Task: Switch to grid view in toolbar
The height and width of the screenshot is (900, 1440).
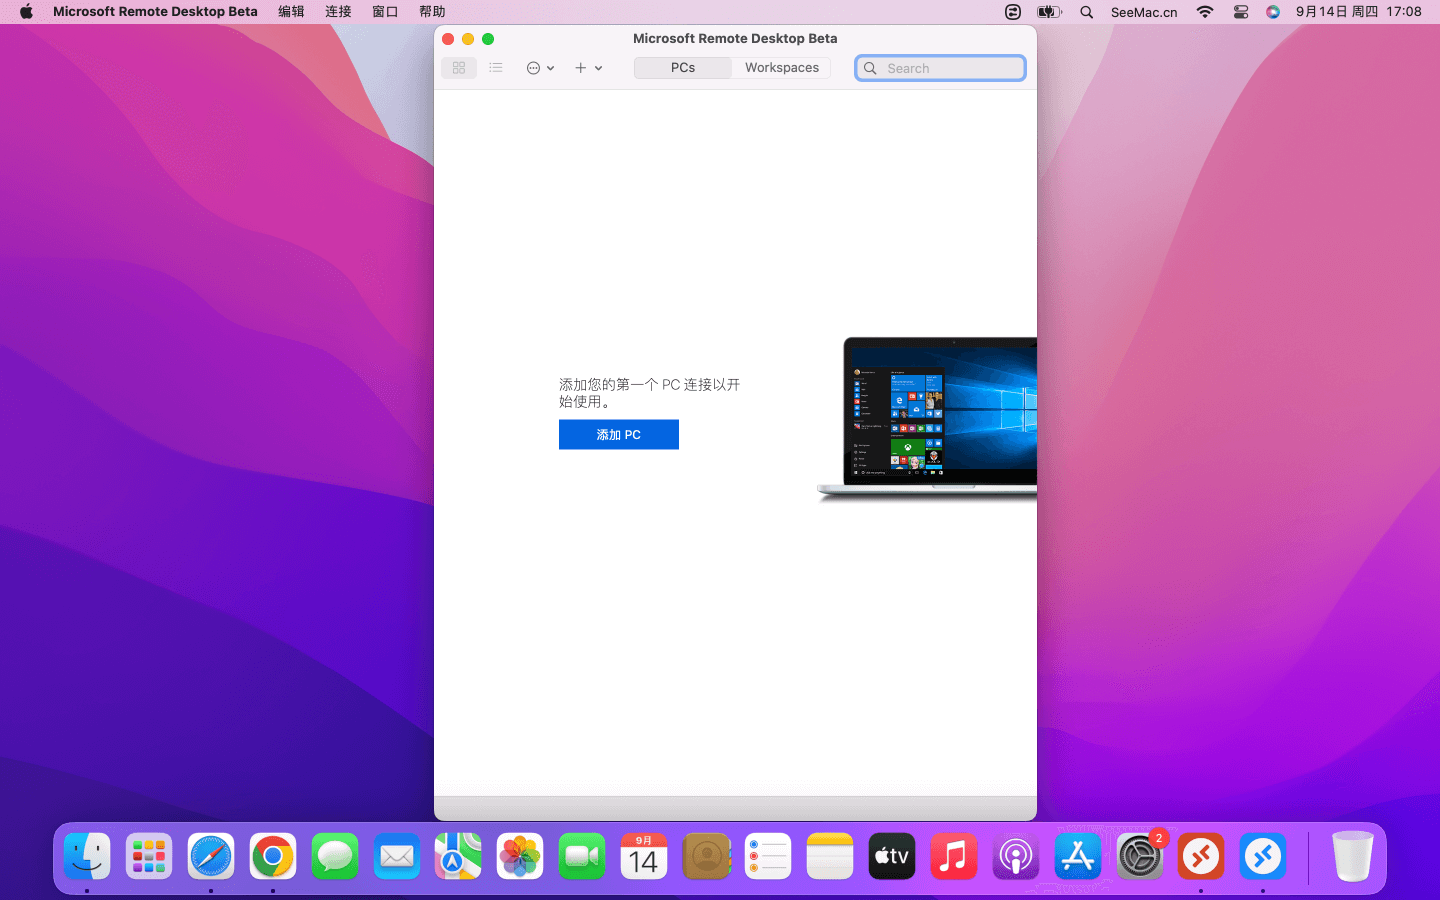Action: click(459, 68)
